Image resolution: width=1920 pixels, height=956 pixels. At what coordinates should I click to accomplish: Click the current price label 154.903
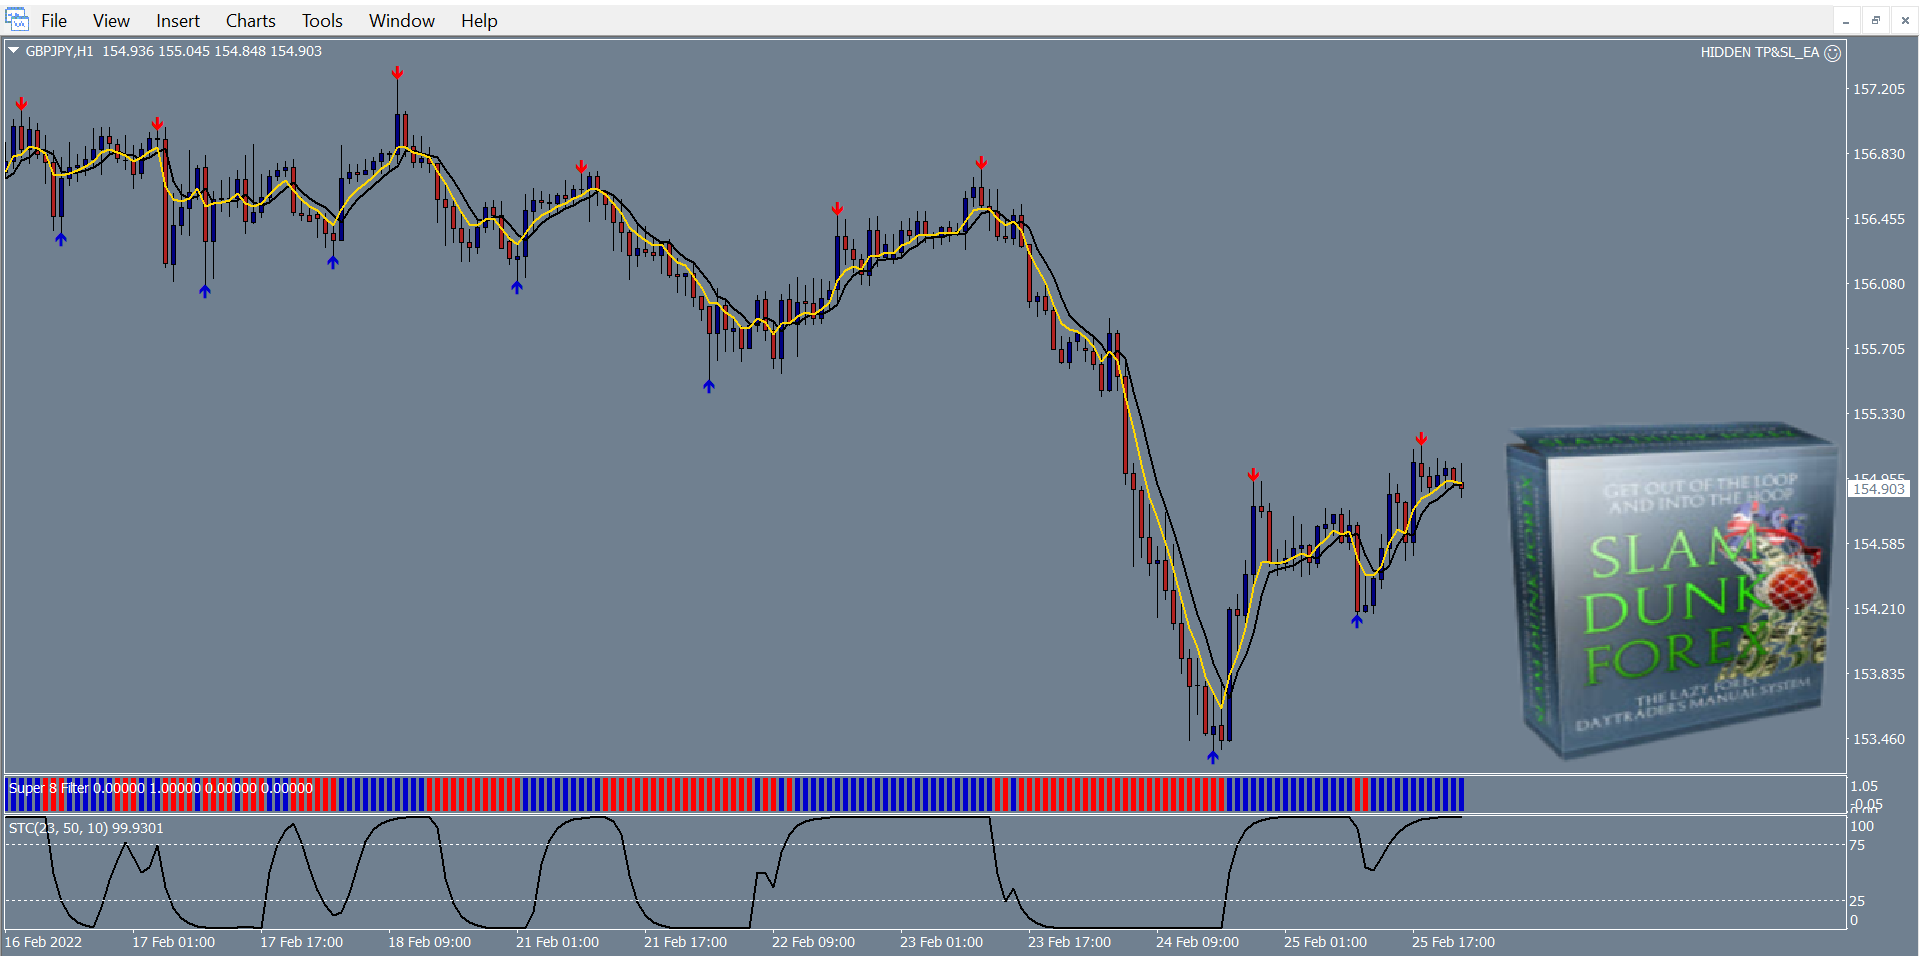[1878, 489]
